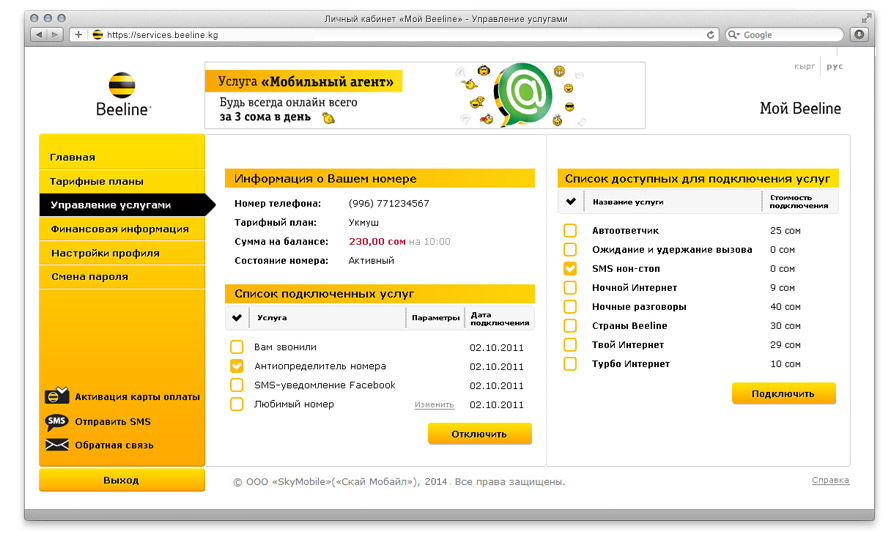
Task: Click the Мобильный агент banner headline
Action: [304, 82]
